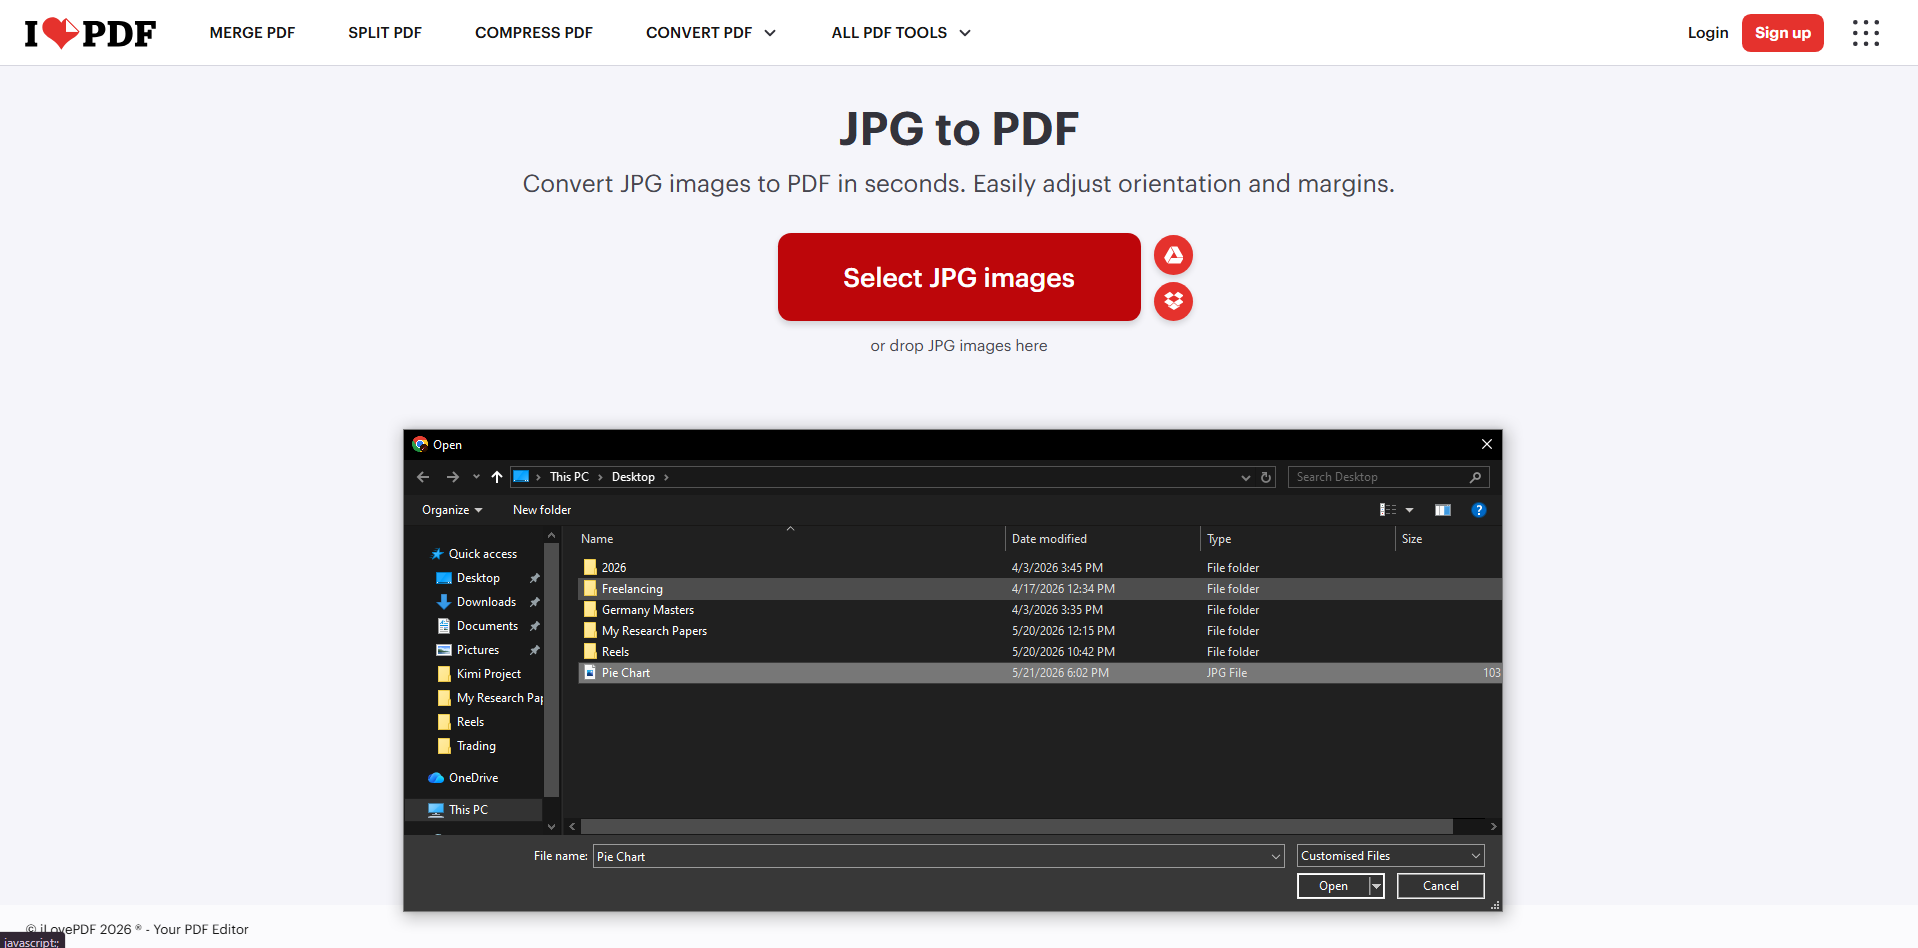Click date 5/21/2026 6:02 PM cell
The image size is (1918, 948).
[1060, 673]
